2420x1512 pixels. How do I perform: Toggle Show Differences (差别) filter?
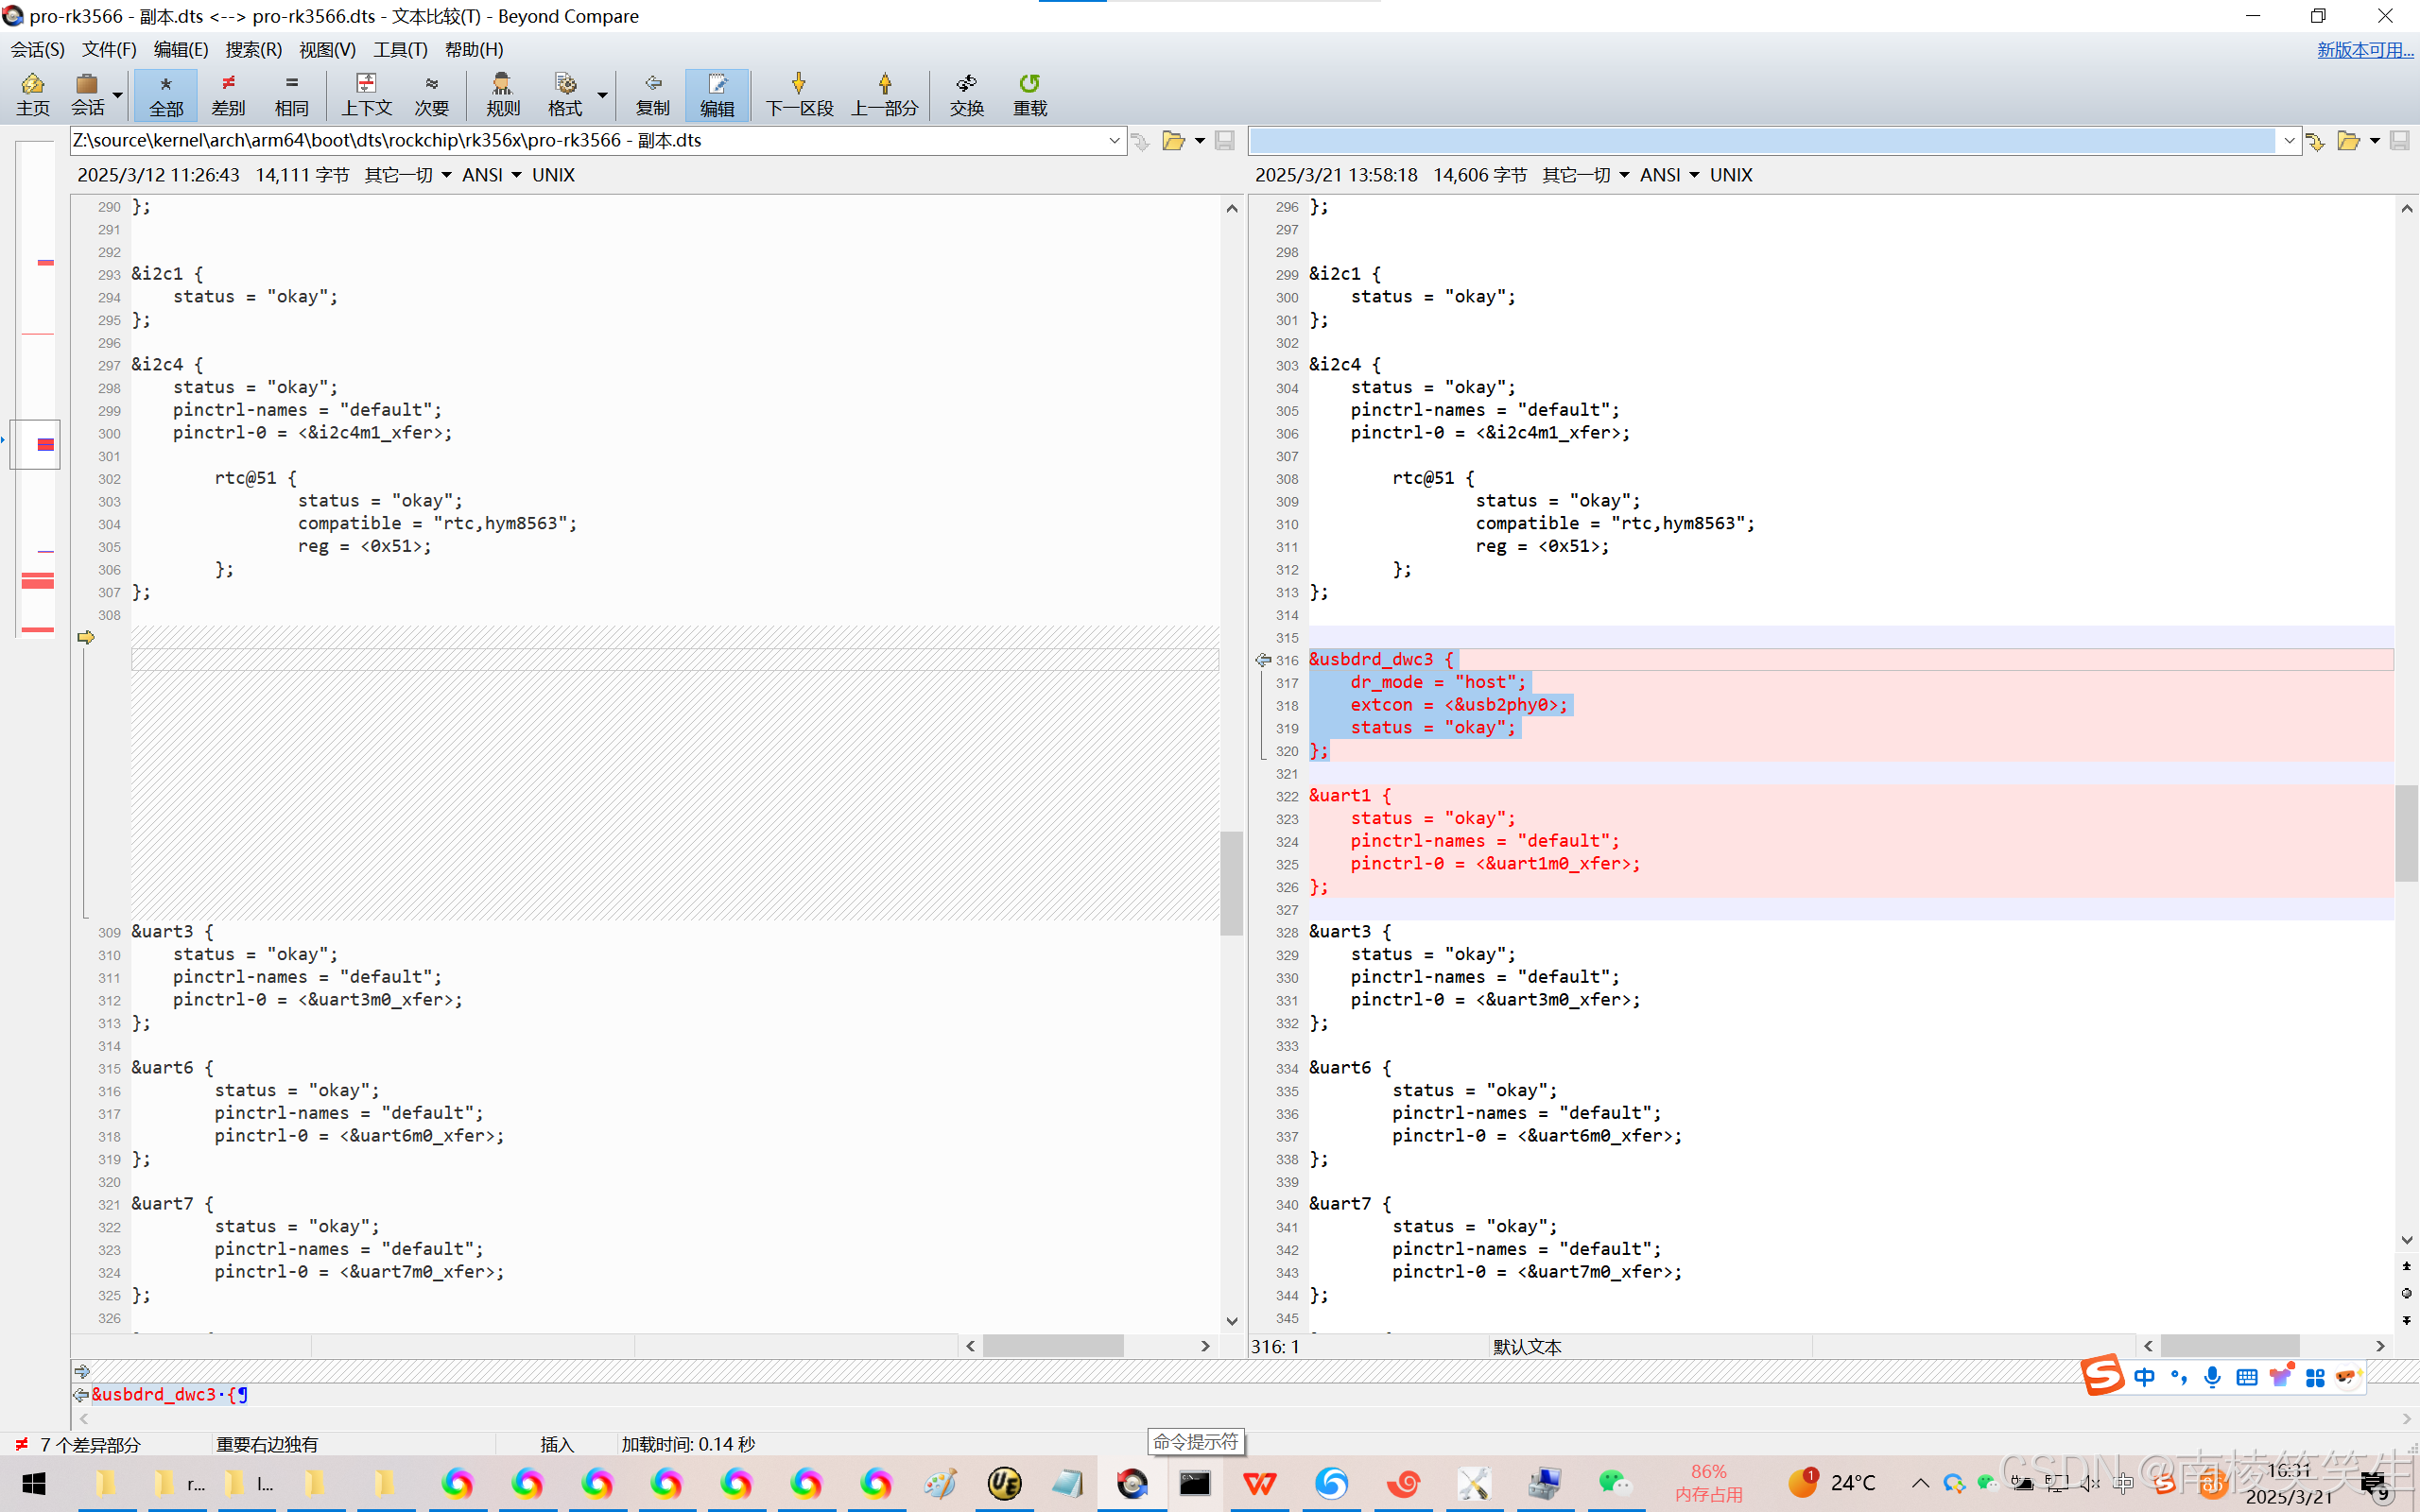(228, 94)
